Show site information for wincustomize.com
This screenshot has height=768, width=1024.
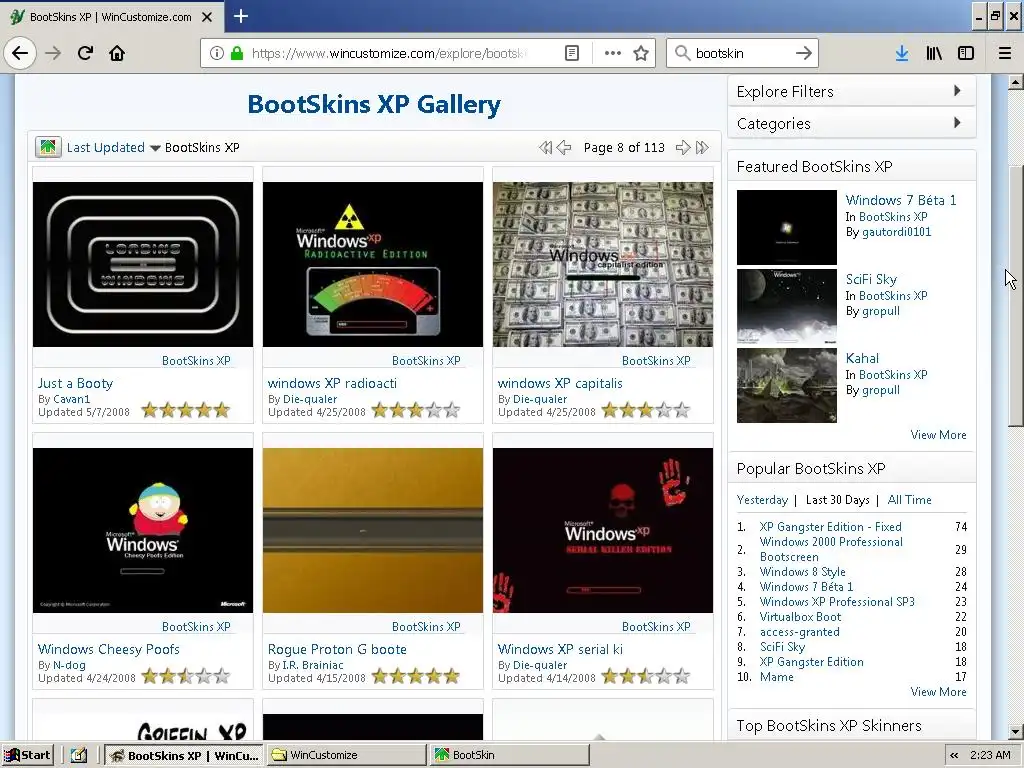tap(216, 53)
